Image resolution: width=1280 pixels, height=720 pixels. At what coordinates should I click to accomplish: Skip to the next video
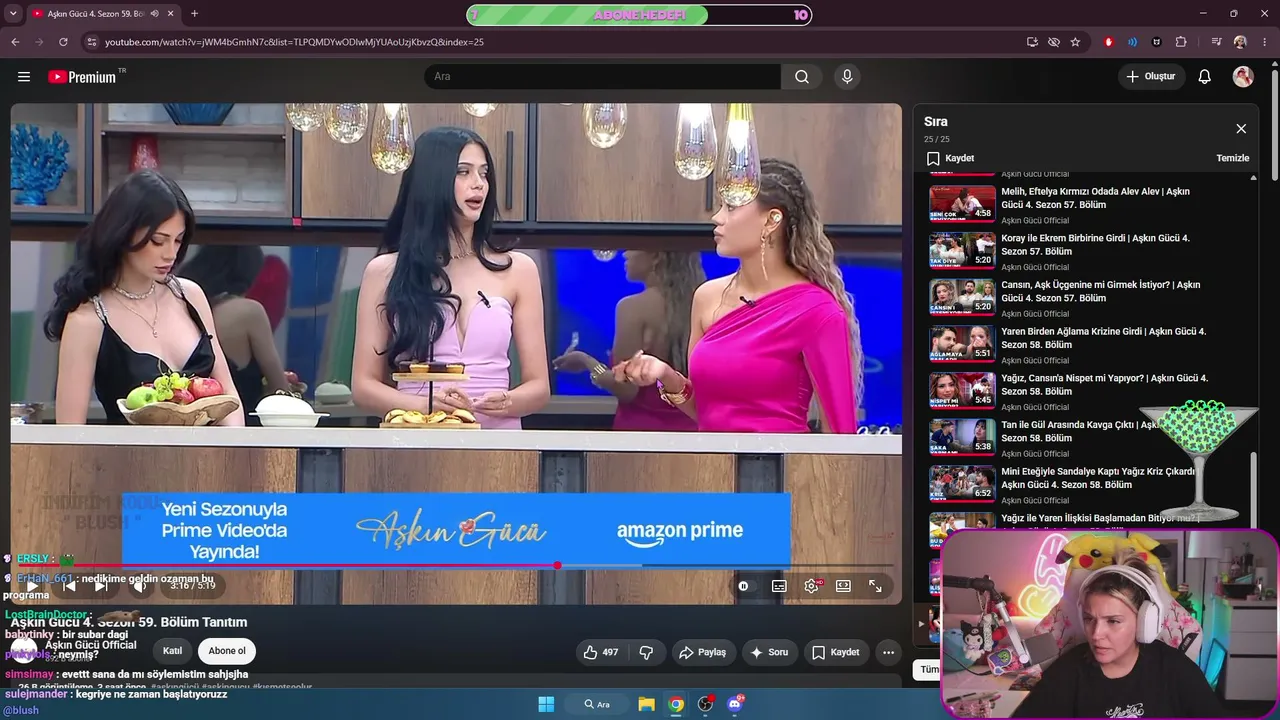click(101, 586)
